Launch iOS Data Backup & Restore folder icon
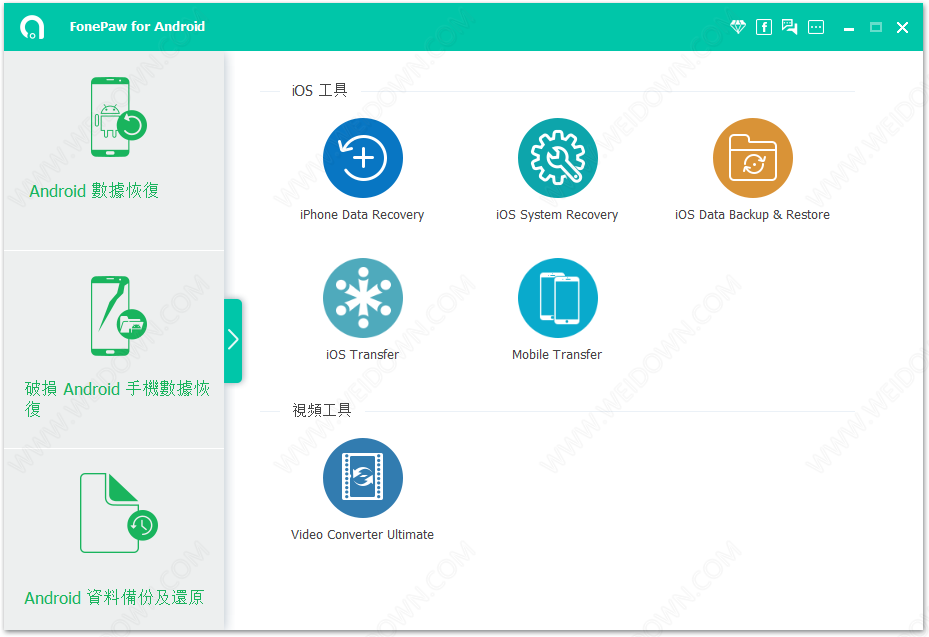Viewport: 929px width, 637px height. click(752, 158)
